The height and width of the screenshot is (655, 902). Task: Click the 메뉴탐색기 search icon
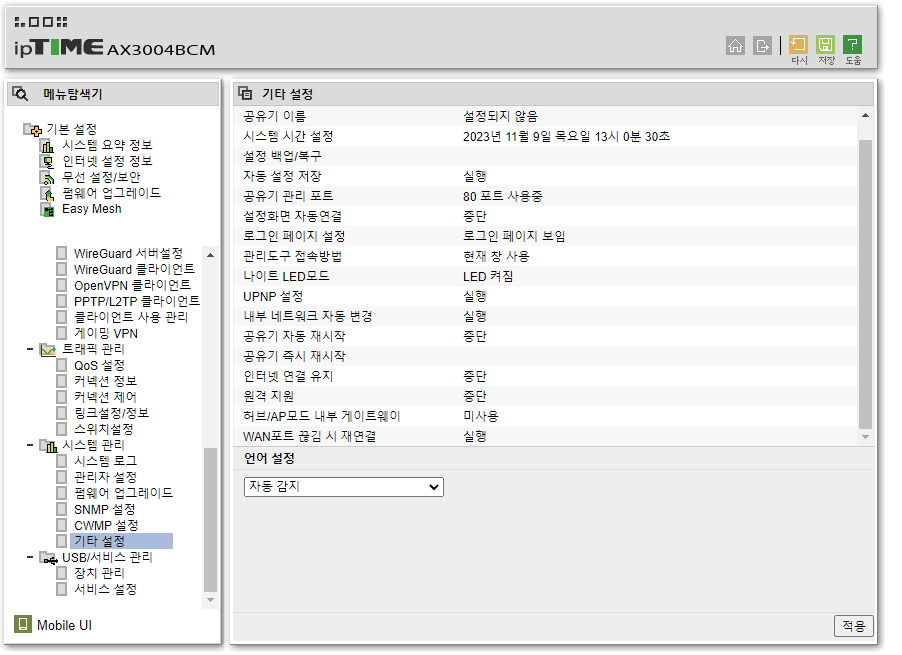20,94
